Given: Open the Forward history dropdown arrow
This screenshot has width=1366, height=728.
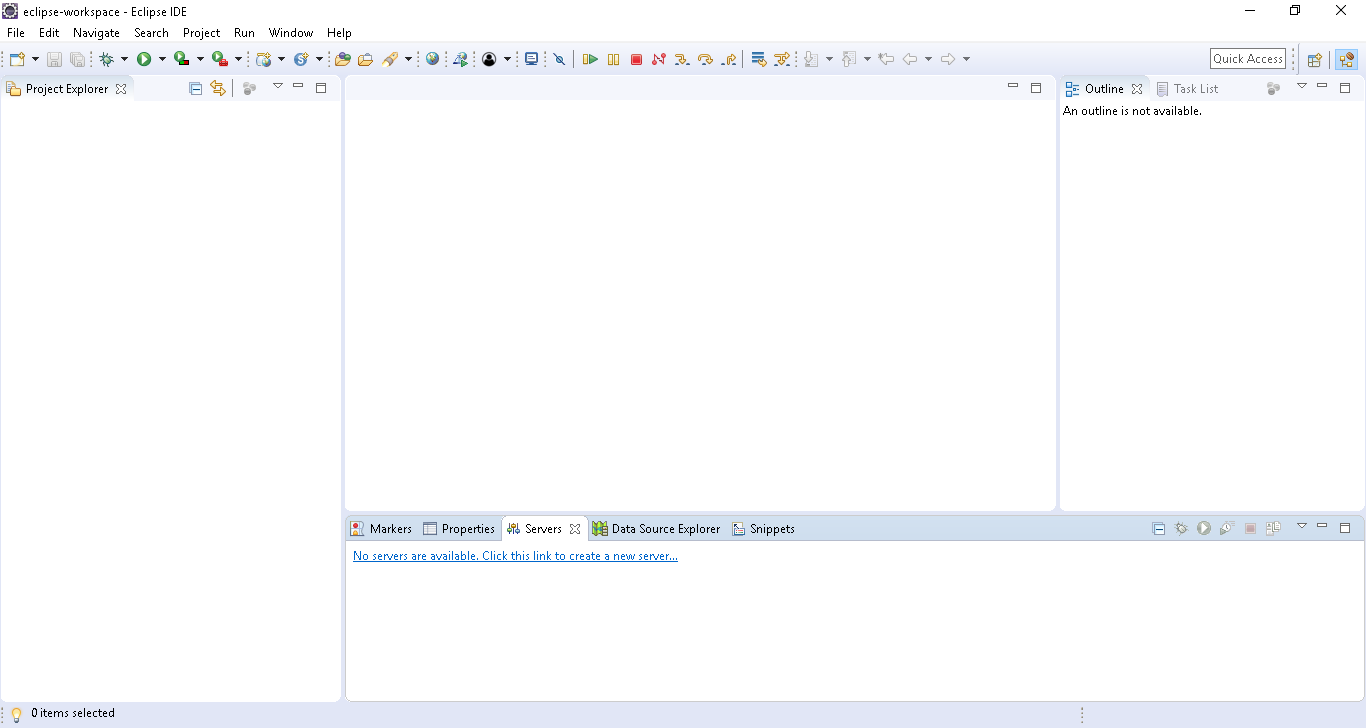Looking at the screenshot, I should tap(966, 59).
